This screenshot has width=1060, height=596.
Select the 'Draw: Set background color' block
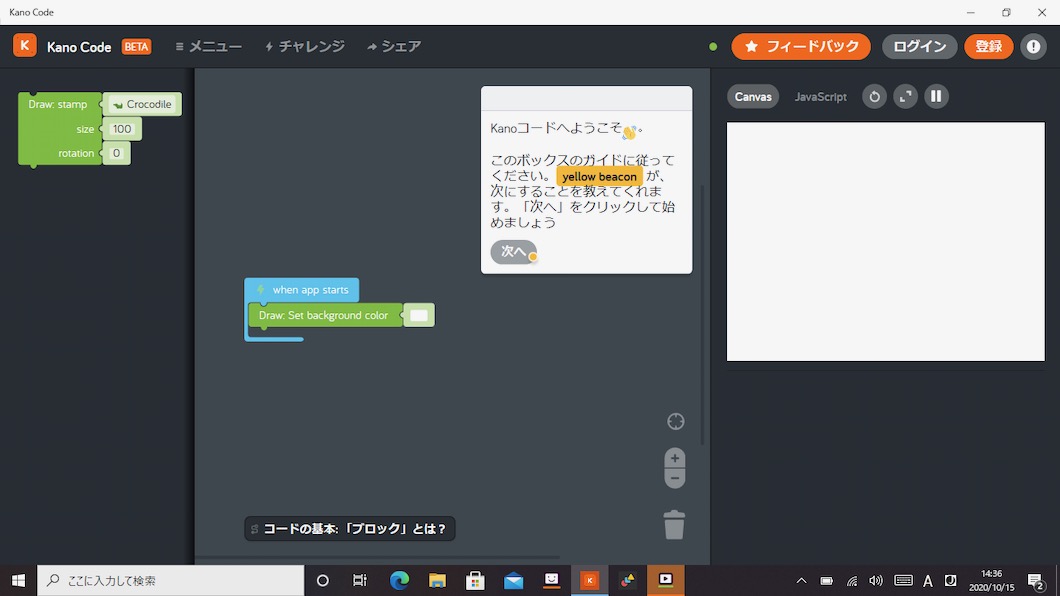point(325,316)
